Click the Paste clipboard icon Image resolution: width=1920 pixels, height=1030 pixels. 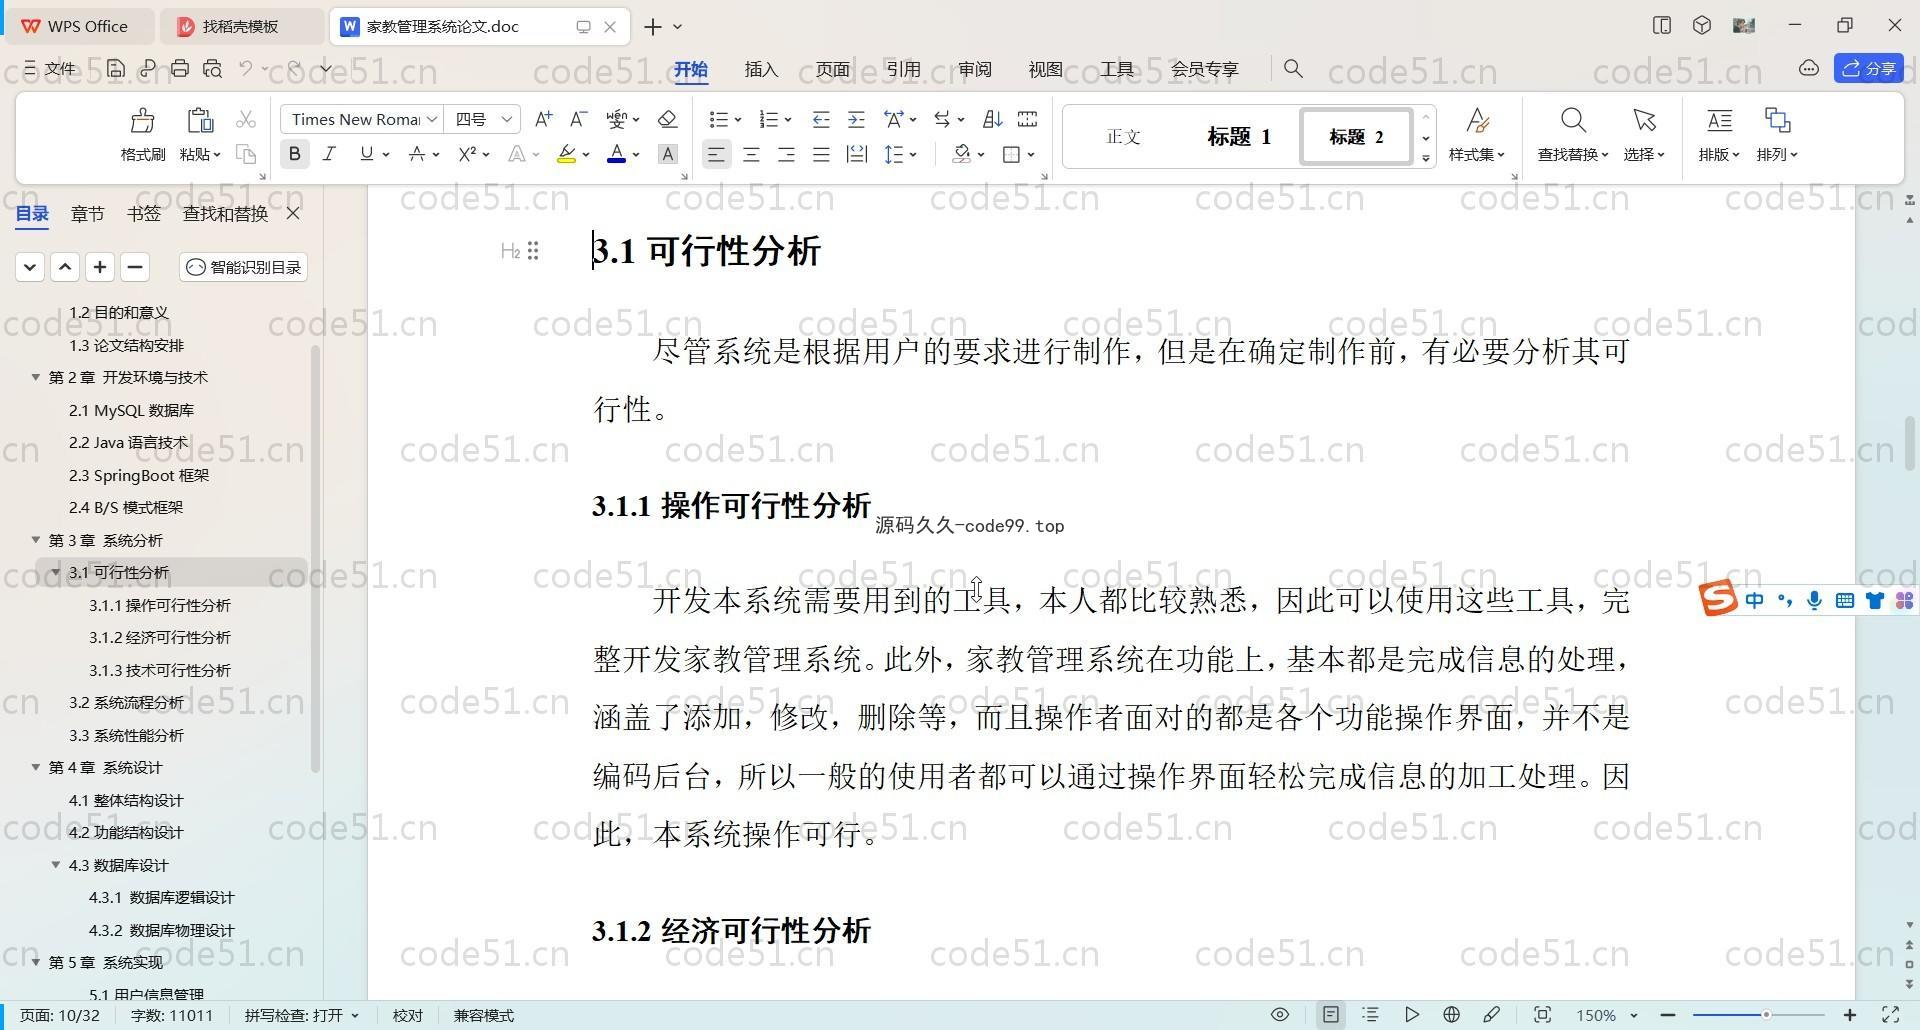click(x=200, y=121)
